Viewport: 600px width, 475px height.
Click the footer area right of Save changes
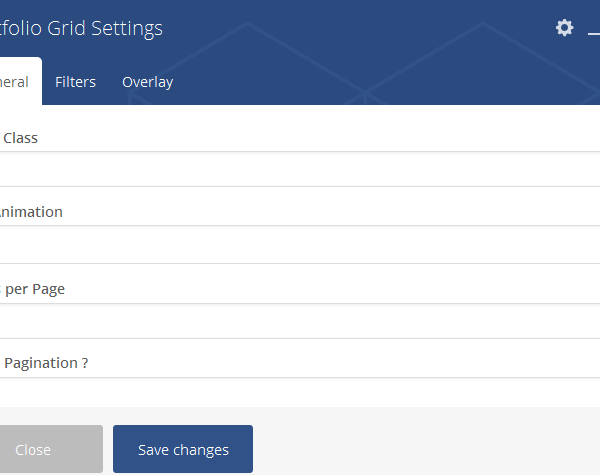tap(420, 449)
